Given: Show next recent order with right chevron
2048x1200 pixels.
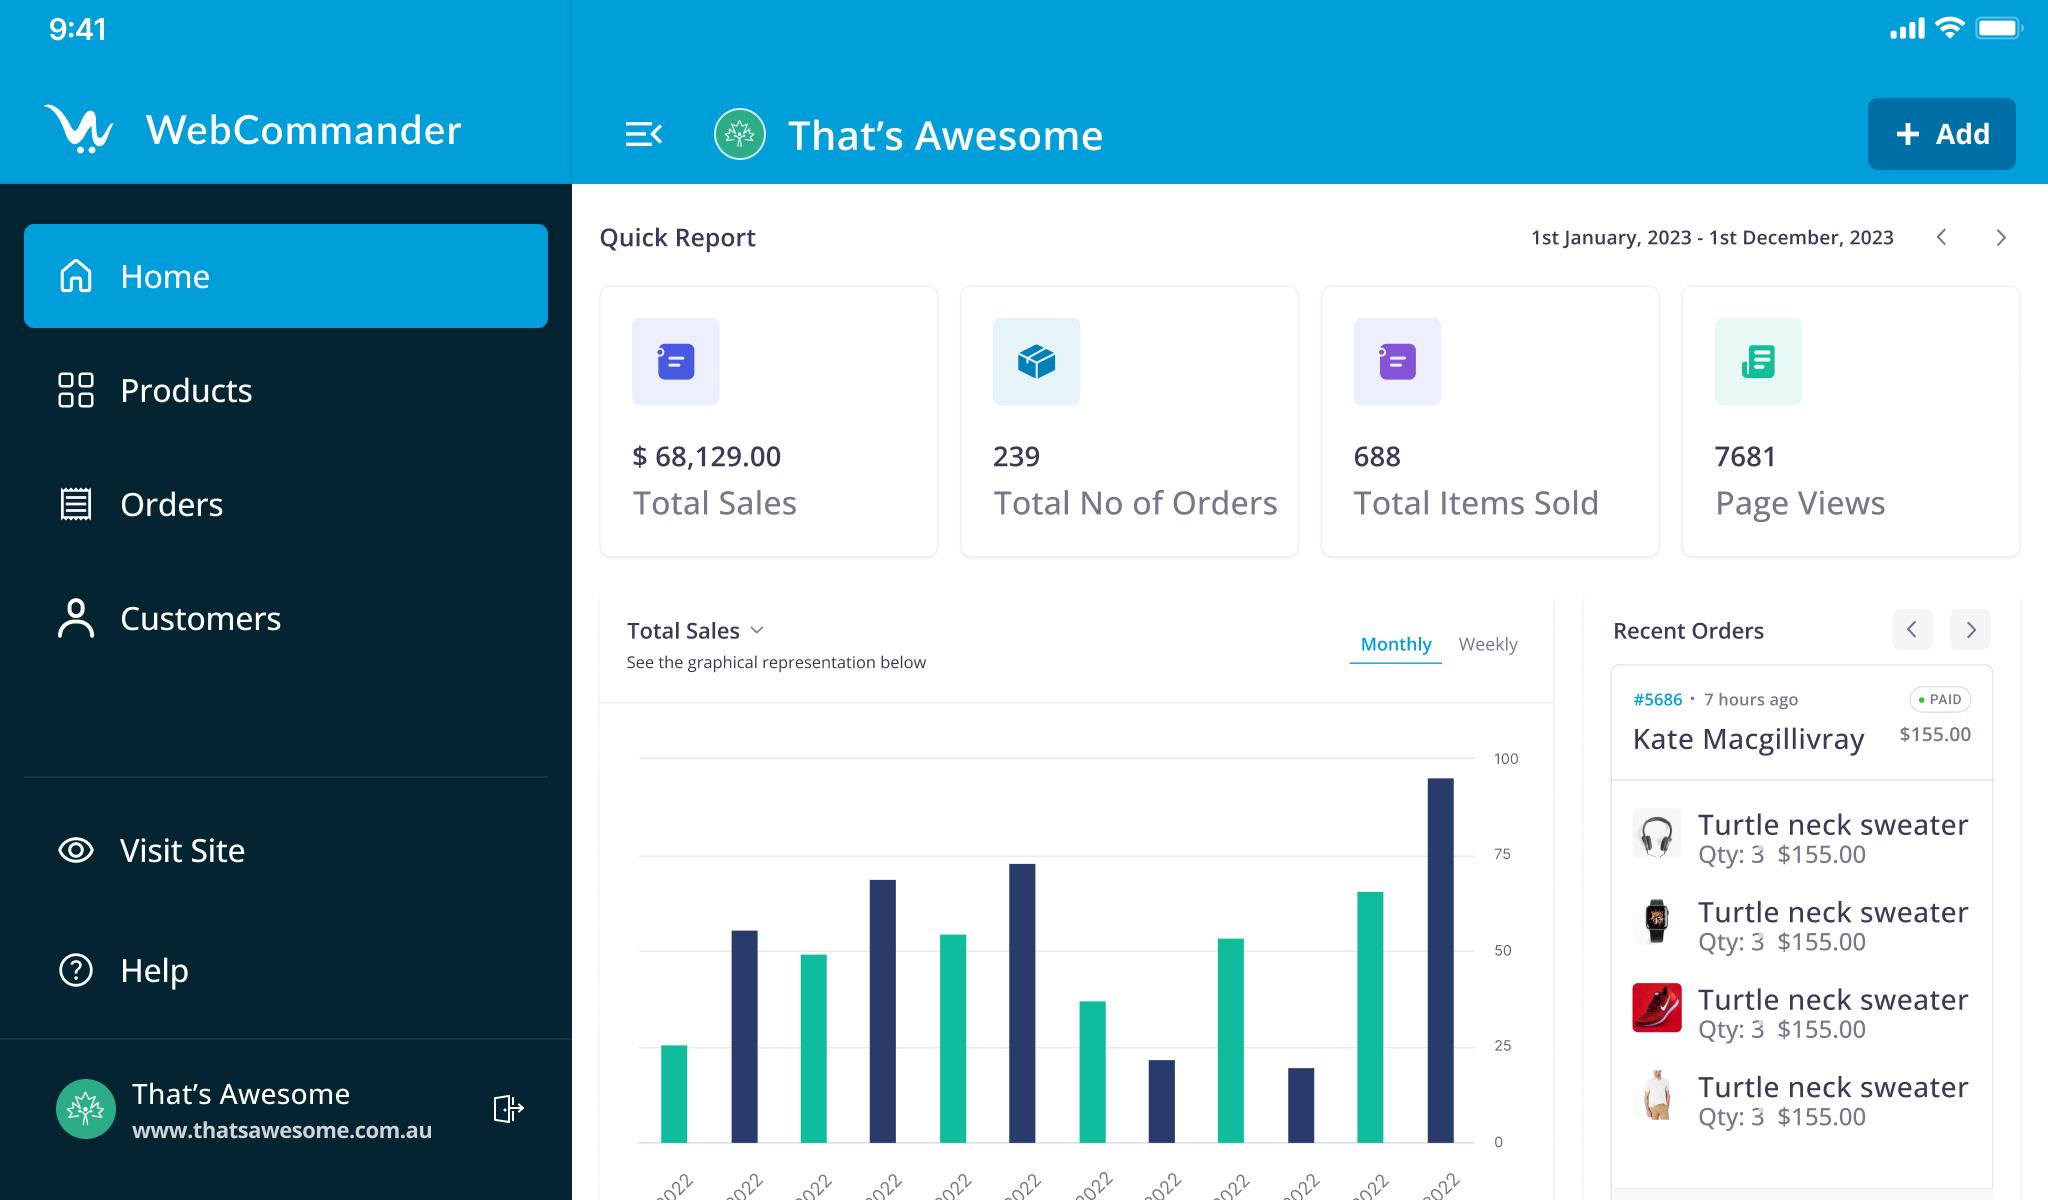Looking at the screenshot, I should [x=1970, y=630].
